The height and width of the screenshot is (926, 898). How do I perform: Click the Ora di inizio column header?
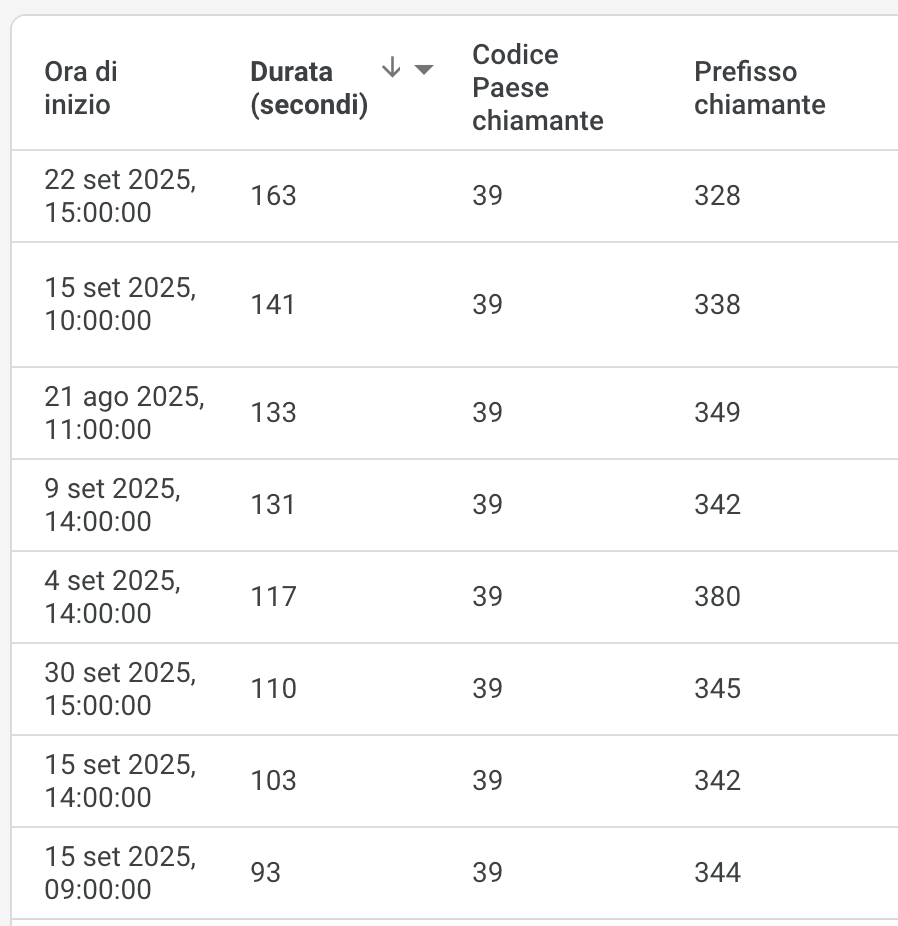81,87
